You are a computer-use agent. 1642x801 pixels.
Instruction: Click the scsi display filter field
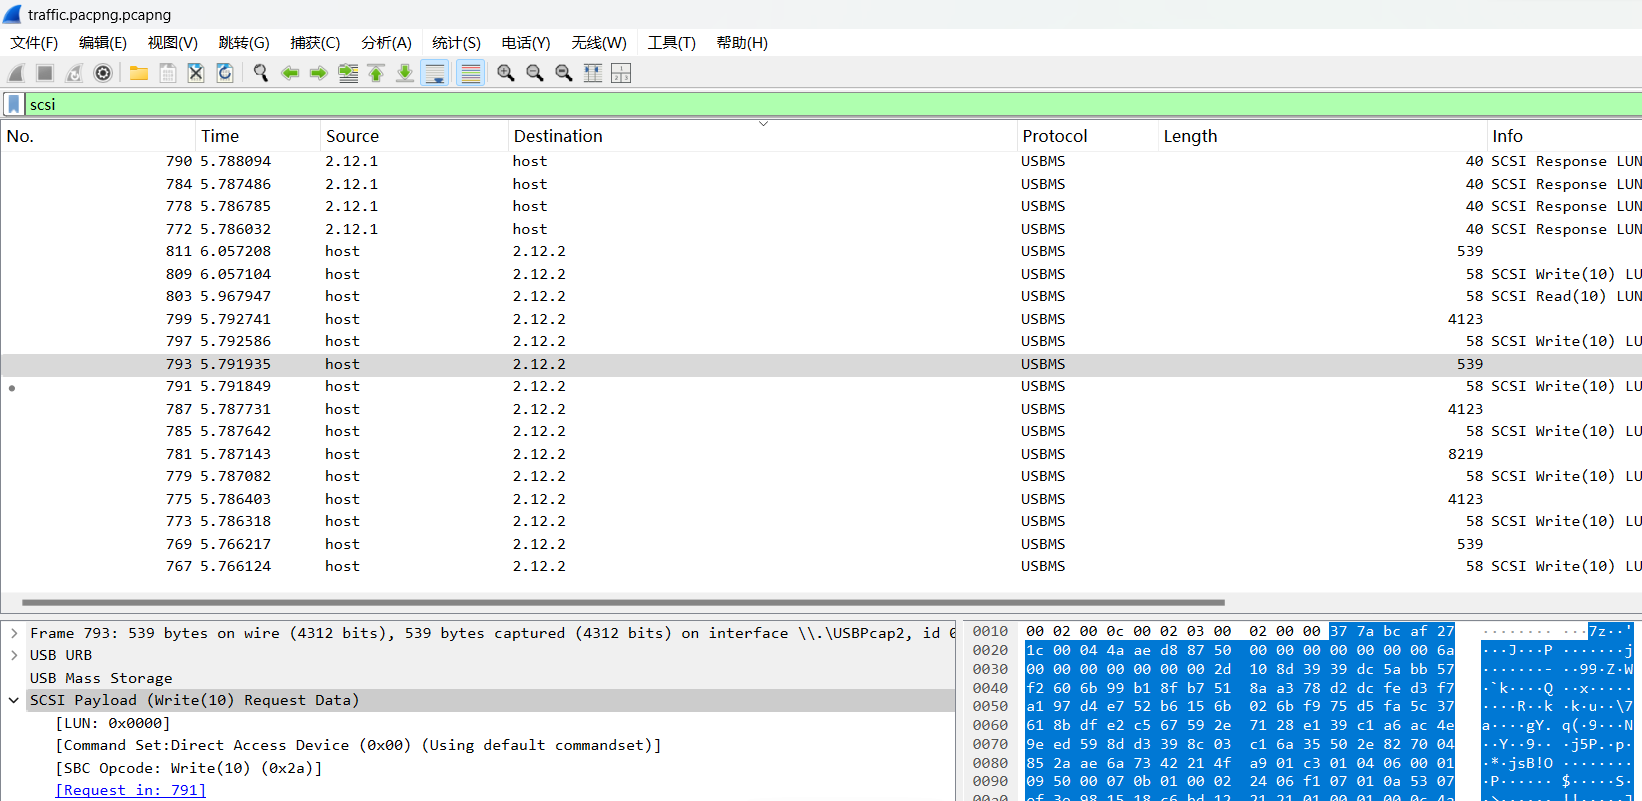pyautogui.click(x=833, y=104)
